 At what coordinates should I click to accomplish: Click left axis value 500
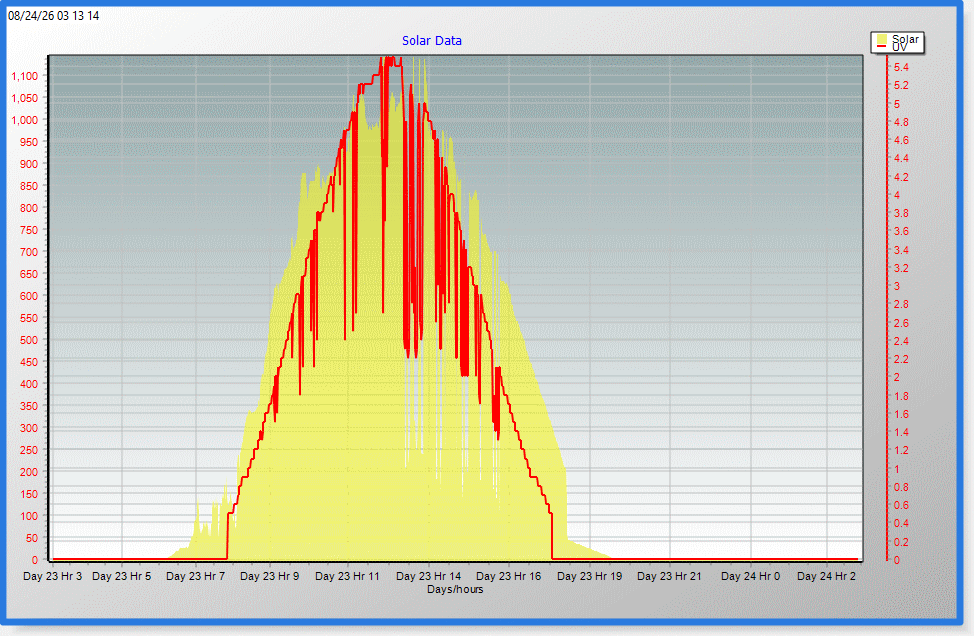pos(29,340)
